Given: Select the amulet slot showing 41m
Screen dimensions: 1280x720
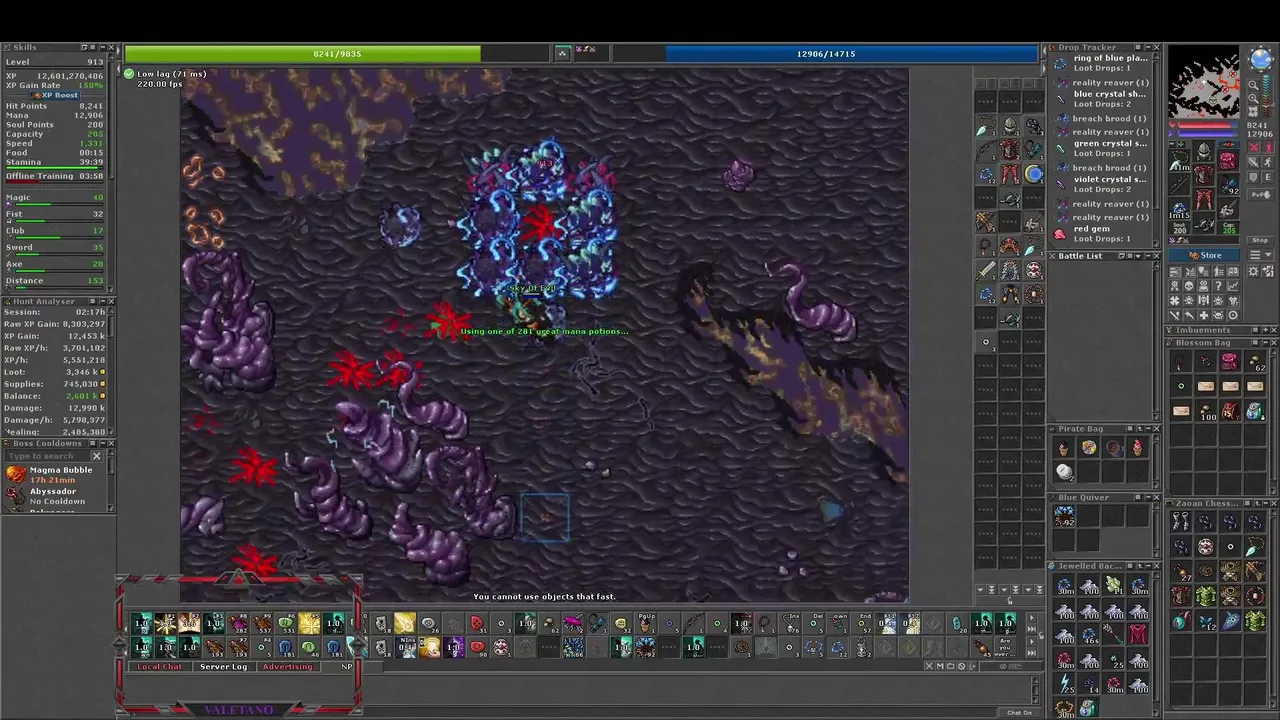Looking at the screenshot, I should pyautogui.click(x=1179, y=160).
